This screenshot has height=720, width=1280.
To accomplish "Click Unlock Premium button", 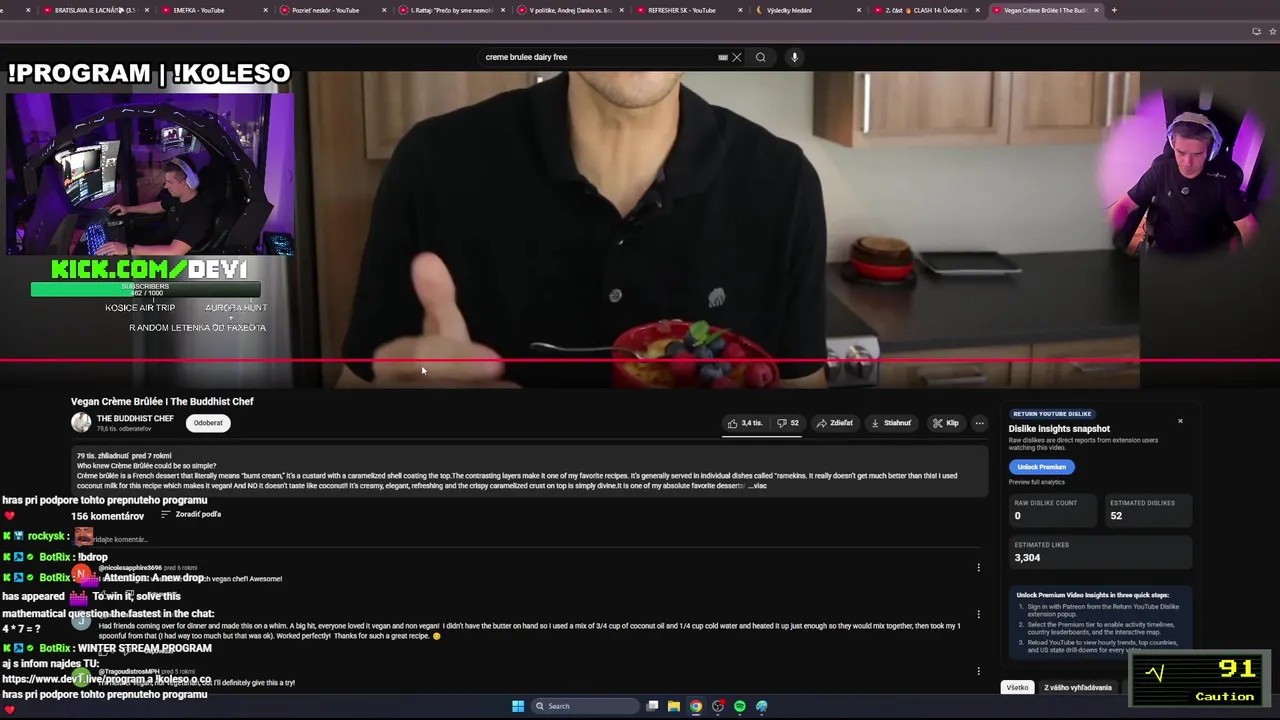I will (1041, 467).
